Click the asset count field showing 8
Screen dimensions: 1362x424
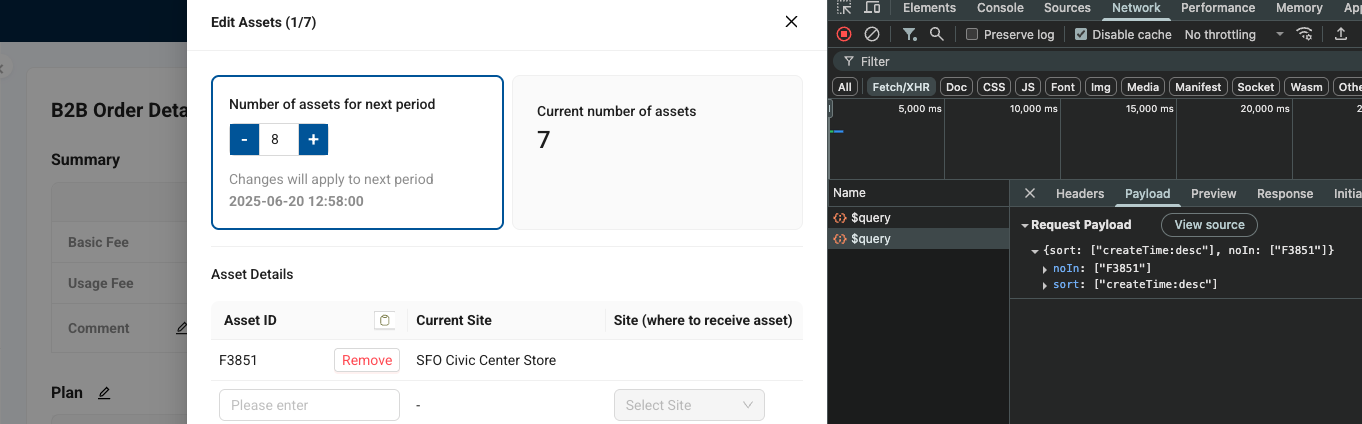point(278,140)
